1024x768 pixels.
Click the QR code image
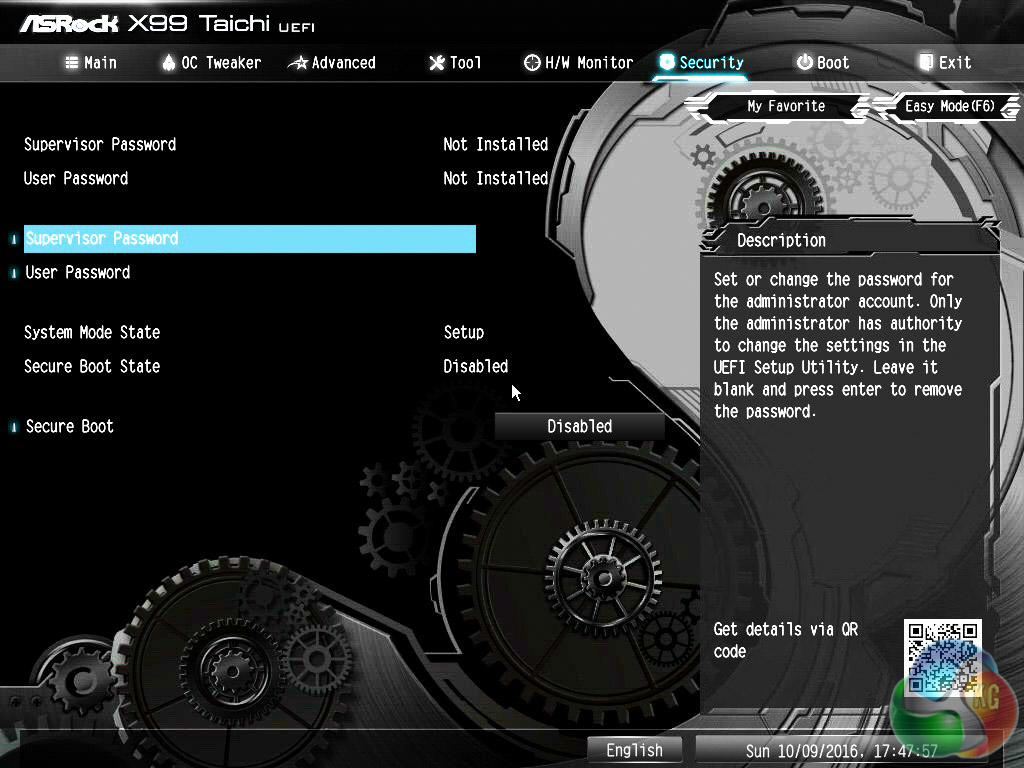click(942, 657)
